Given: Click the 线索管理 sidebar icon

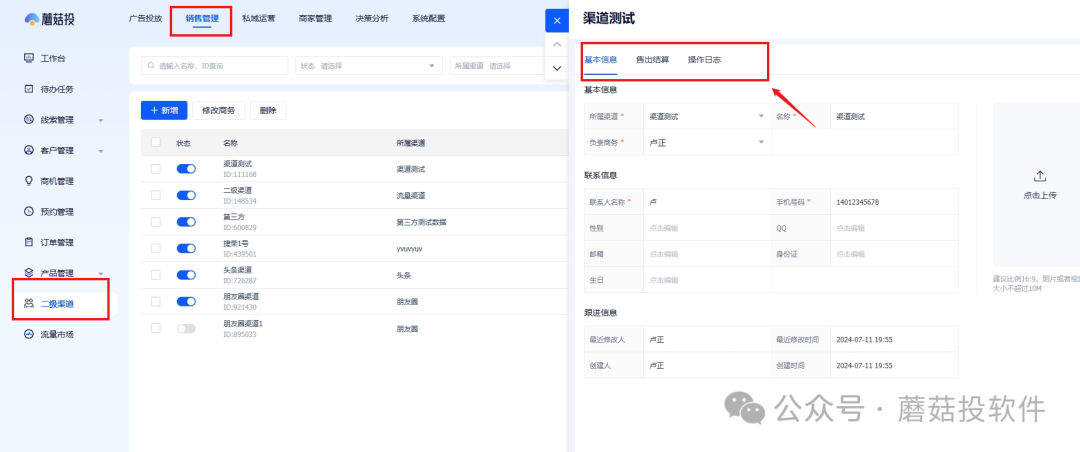Looking at the screenshot, I should coord(29,119).
